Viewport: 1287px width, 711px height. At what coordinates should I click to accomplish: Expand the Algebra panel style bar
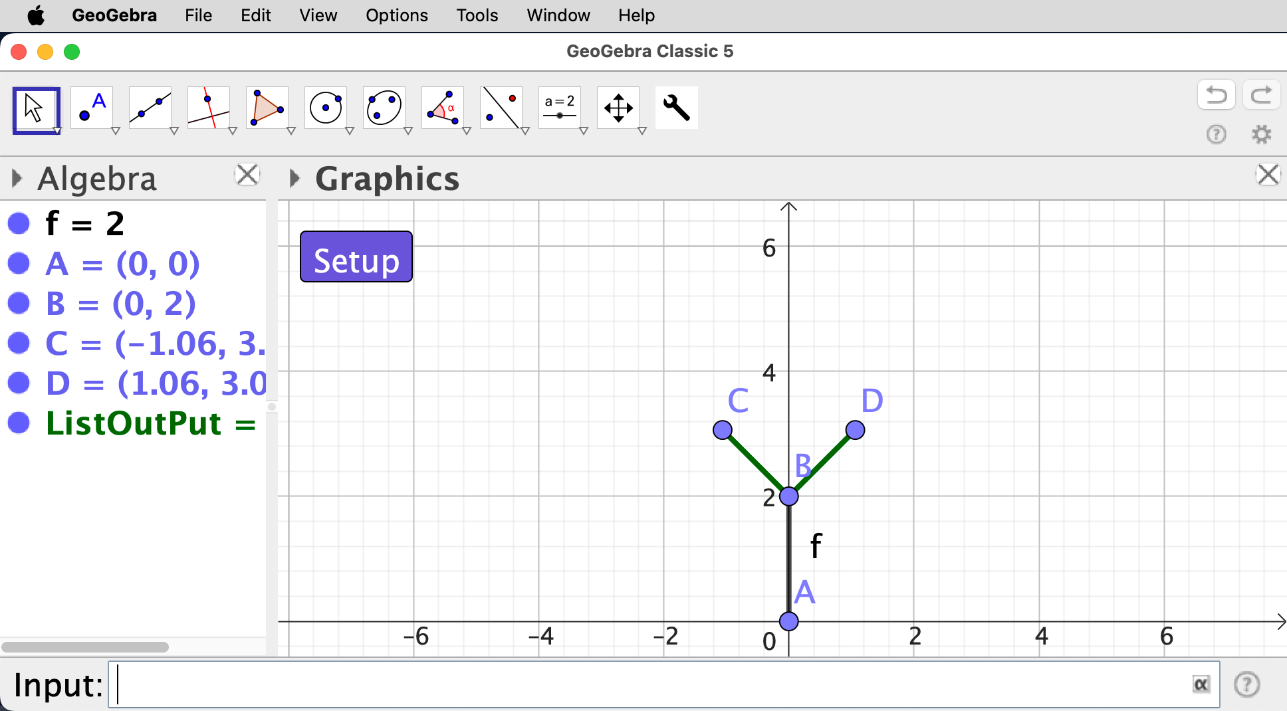pyautogui.click(x=16, y=179)
